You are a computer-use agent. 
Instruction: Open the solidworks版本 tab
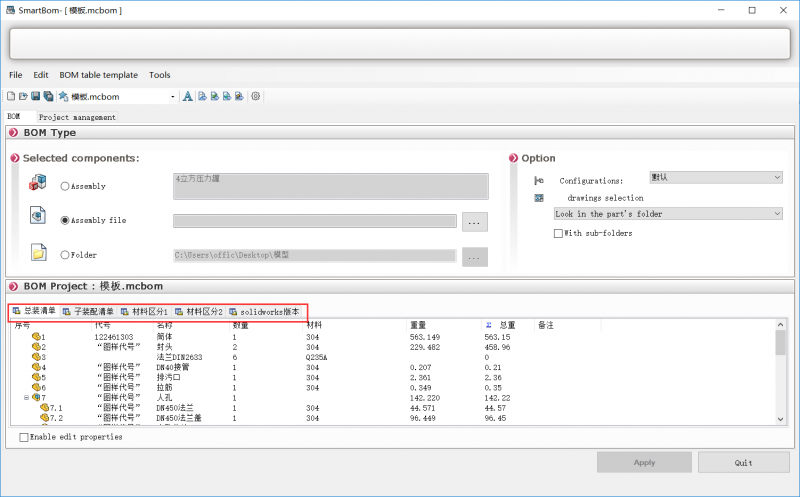tap(264, 311)
